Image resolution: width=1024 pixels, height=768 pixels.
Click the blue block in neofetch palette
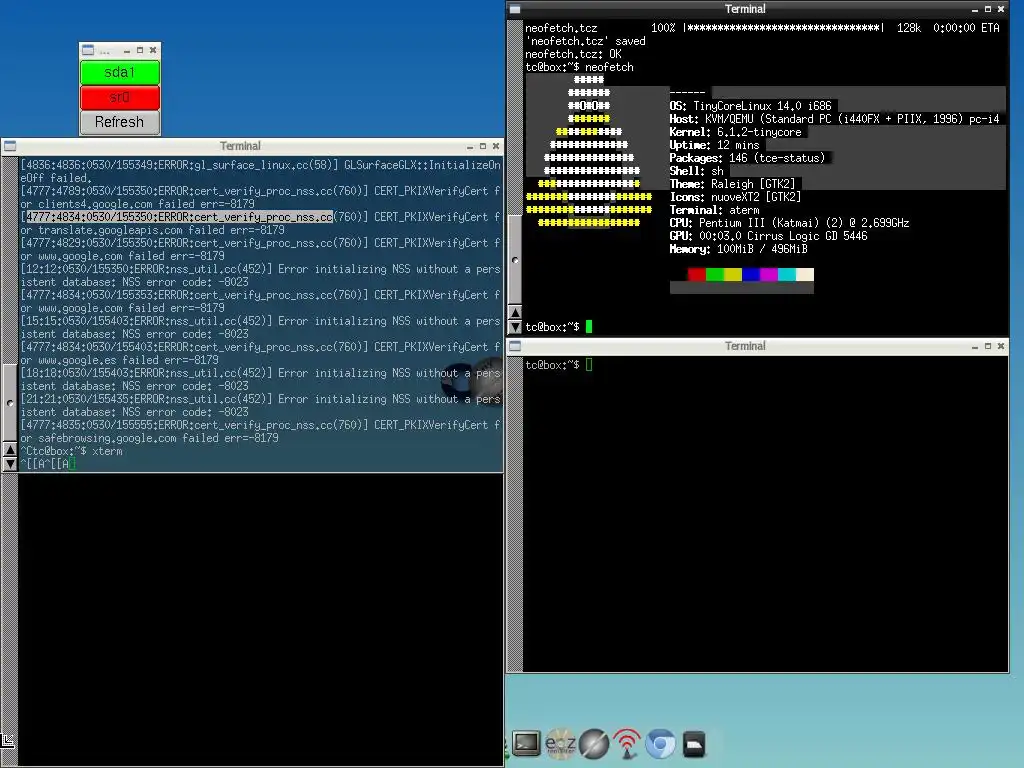[750, 274]
